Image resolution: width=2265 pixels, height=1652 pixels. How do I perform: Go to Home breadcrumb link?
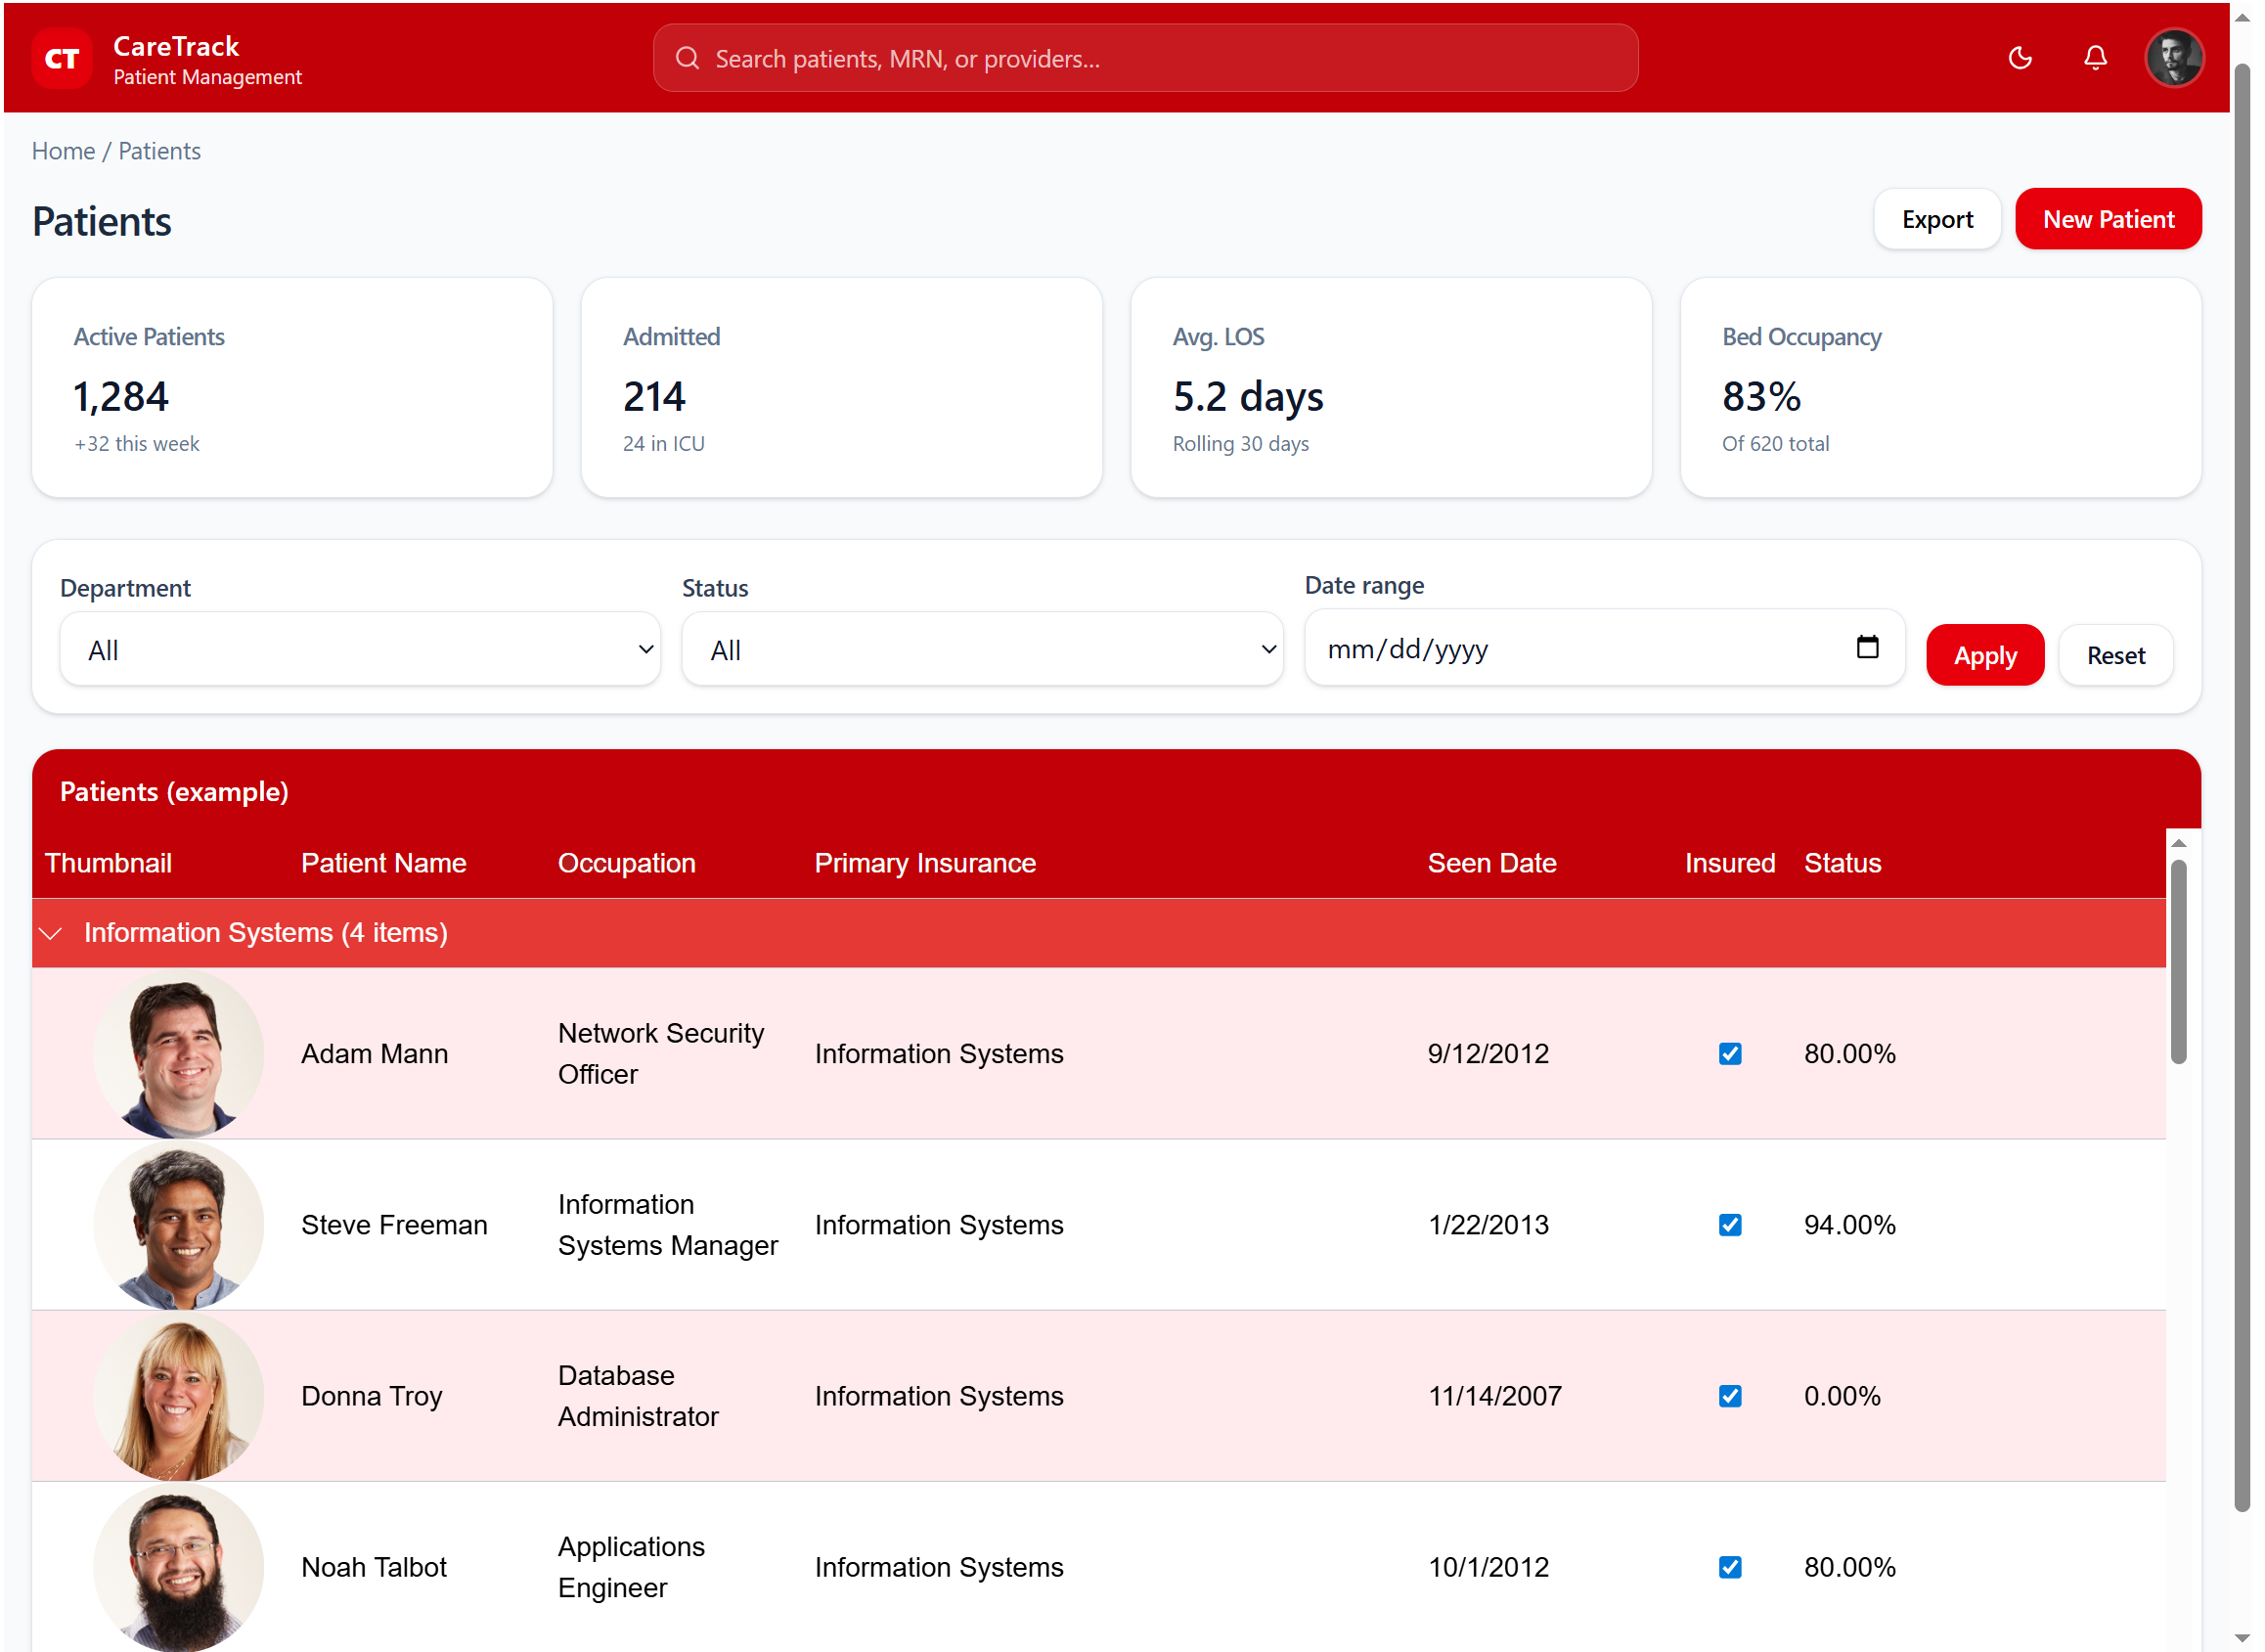63,151
